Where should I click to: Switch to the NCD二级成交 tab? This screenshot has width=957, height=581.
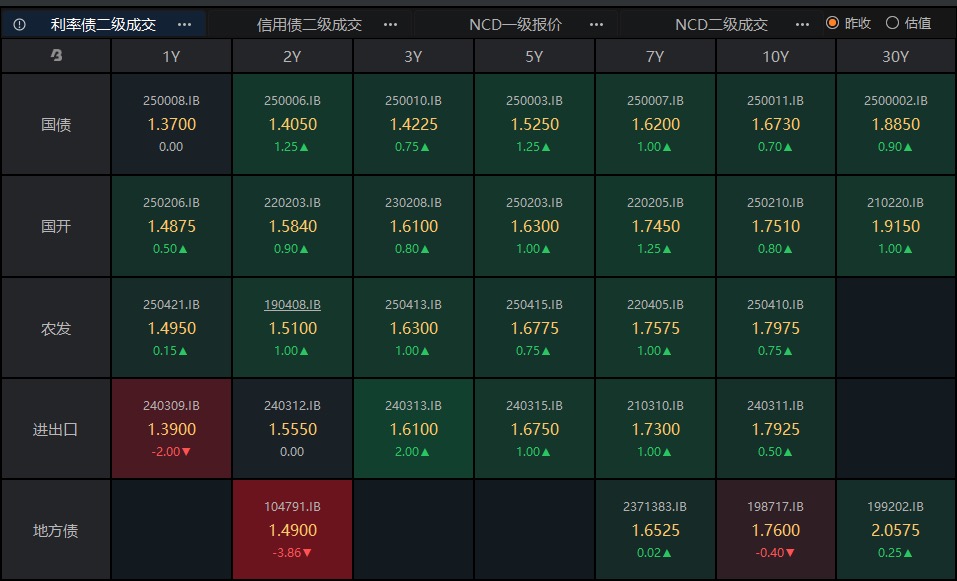click(721, 24)
